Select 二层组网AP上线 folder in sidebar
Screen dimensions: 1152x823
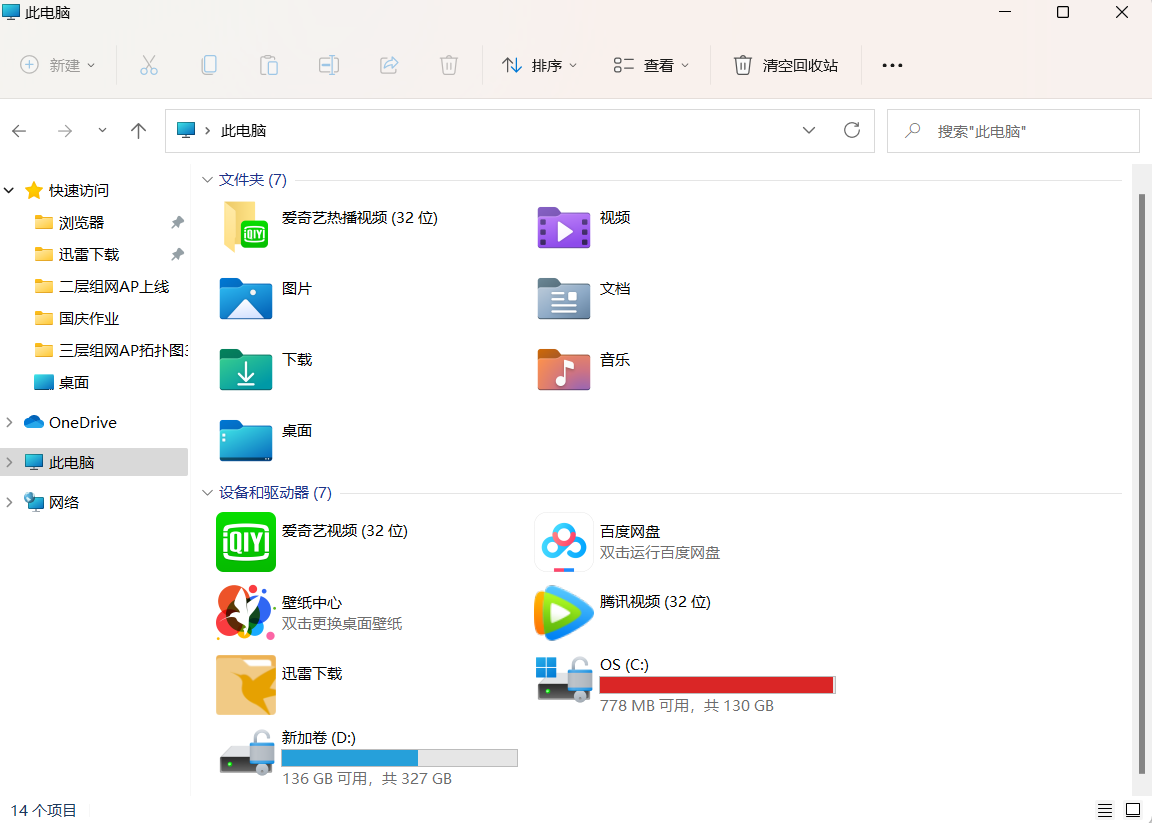pyautogui.click(x=114, y=287)
